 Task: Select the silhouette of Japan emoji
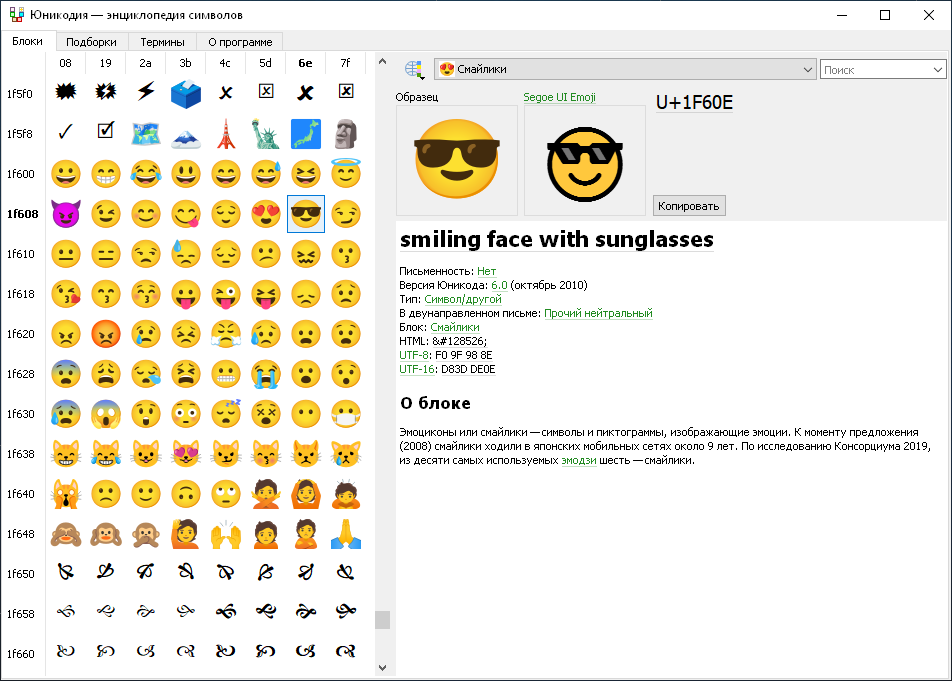tap(305, 134)
